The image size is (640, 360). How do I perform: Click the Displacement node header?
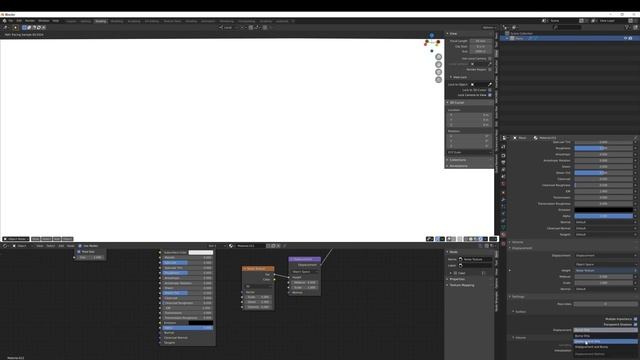point(304,259)
